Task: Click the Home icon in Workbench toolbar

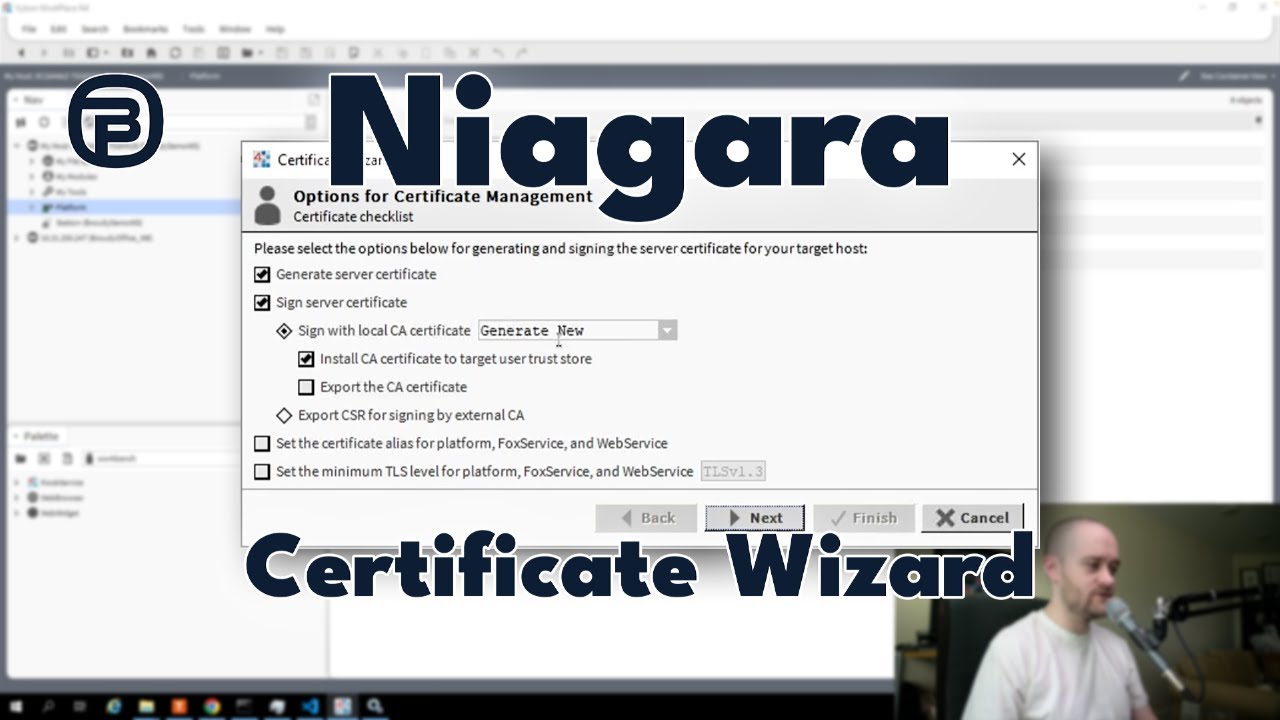Action: click(151, 52)
